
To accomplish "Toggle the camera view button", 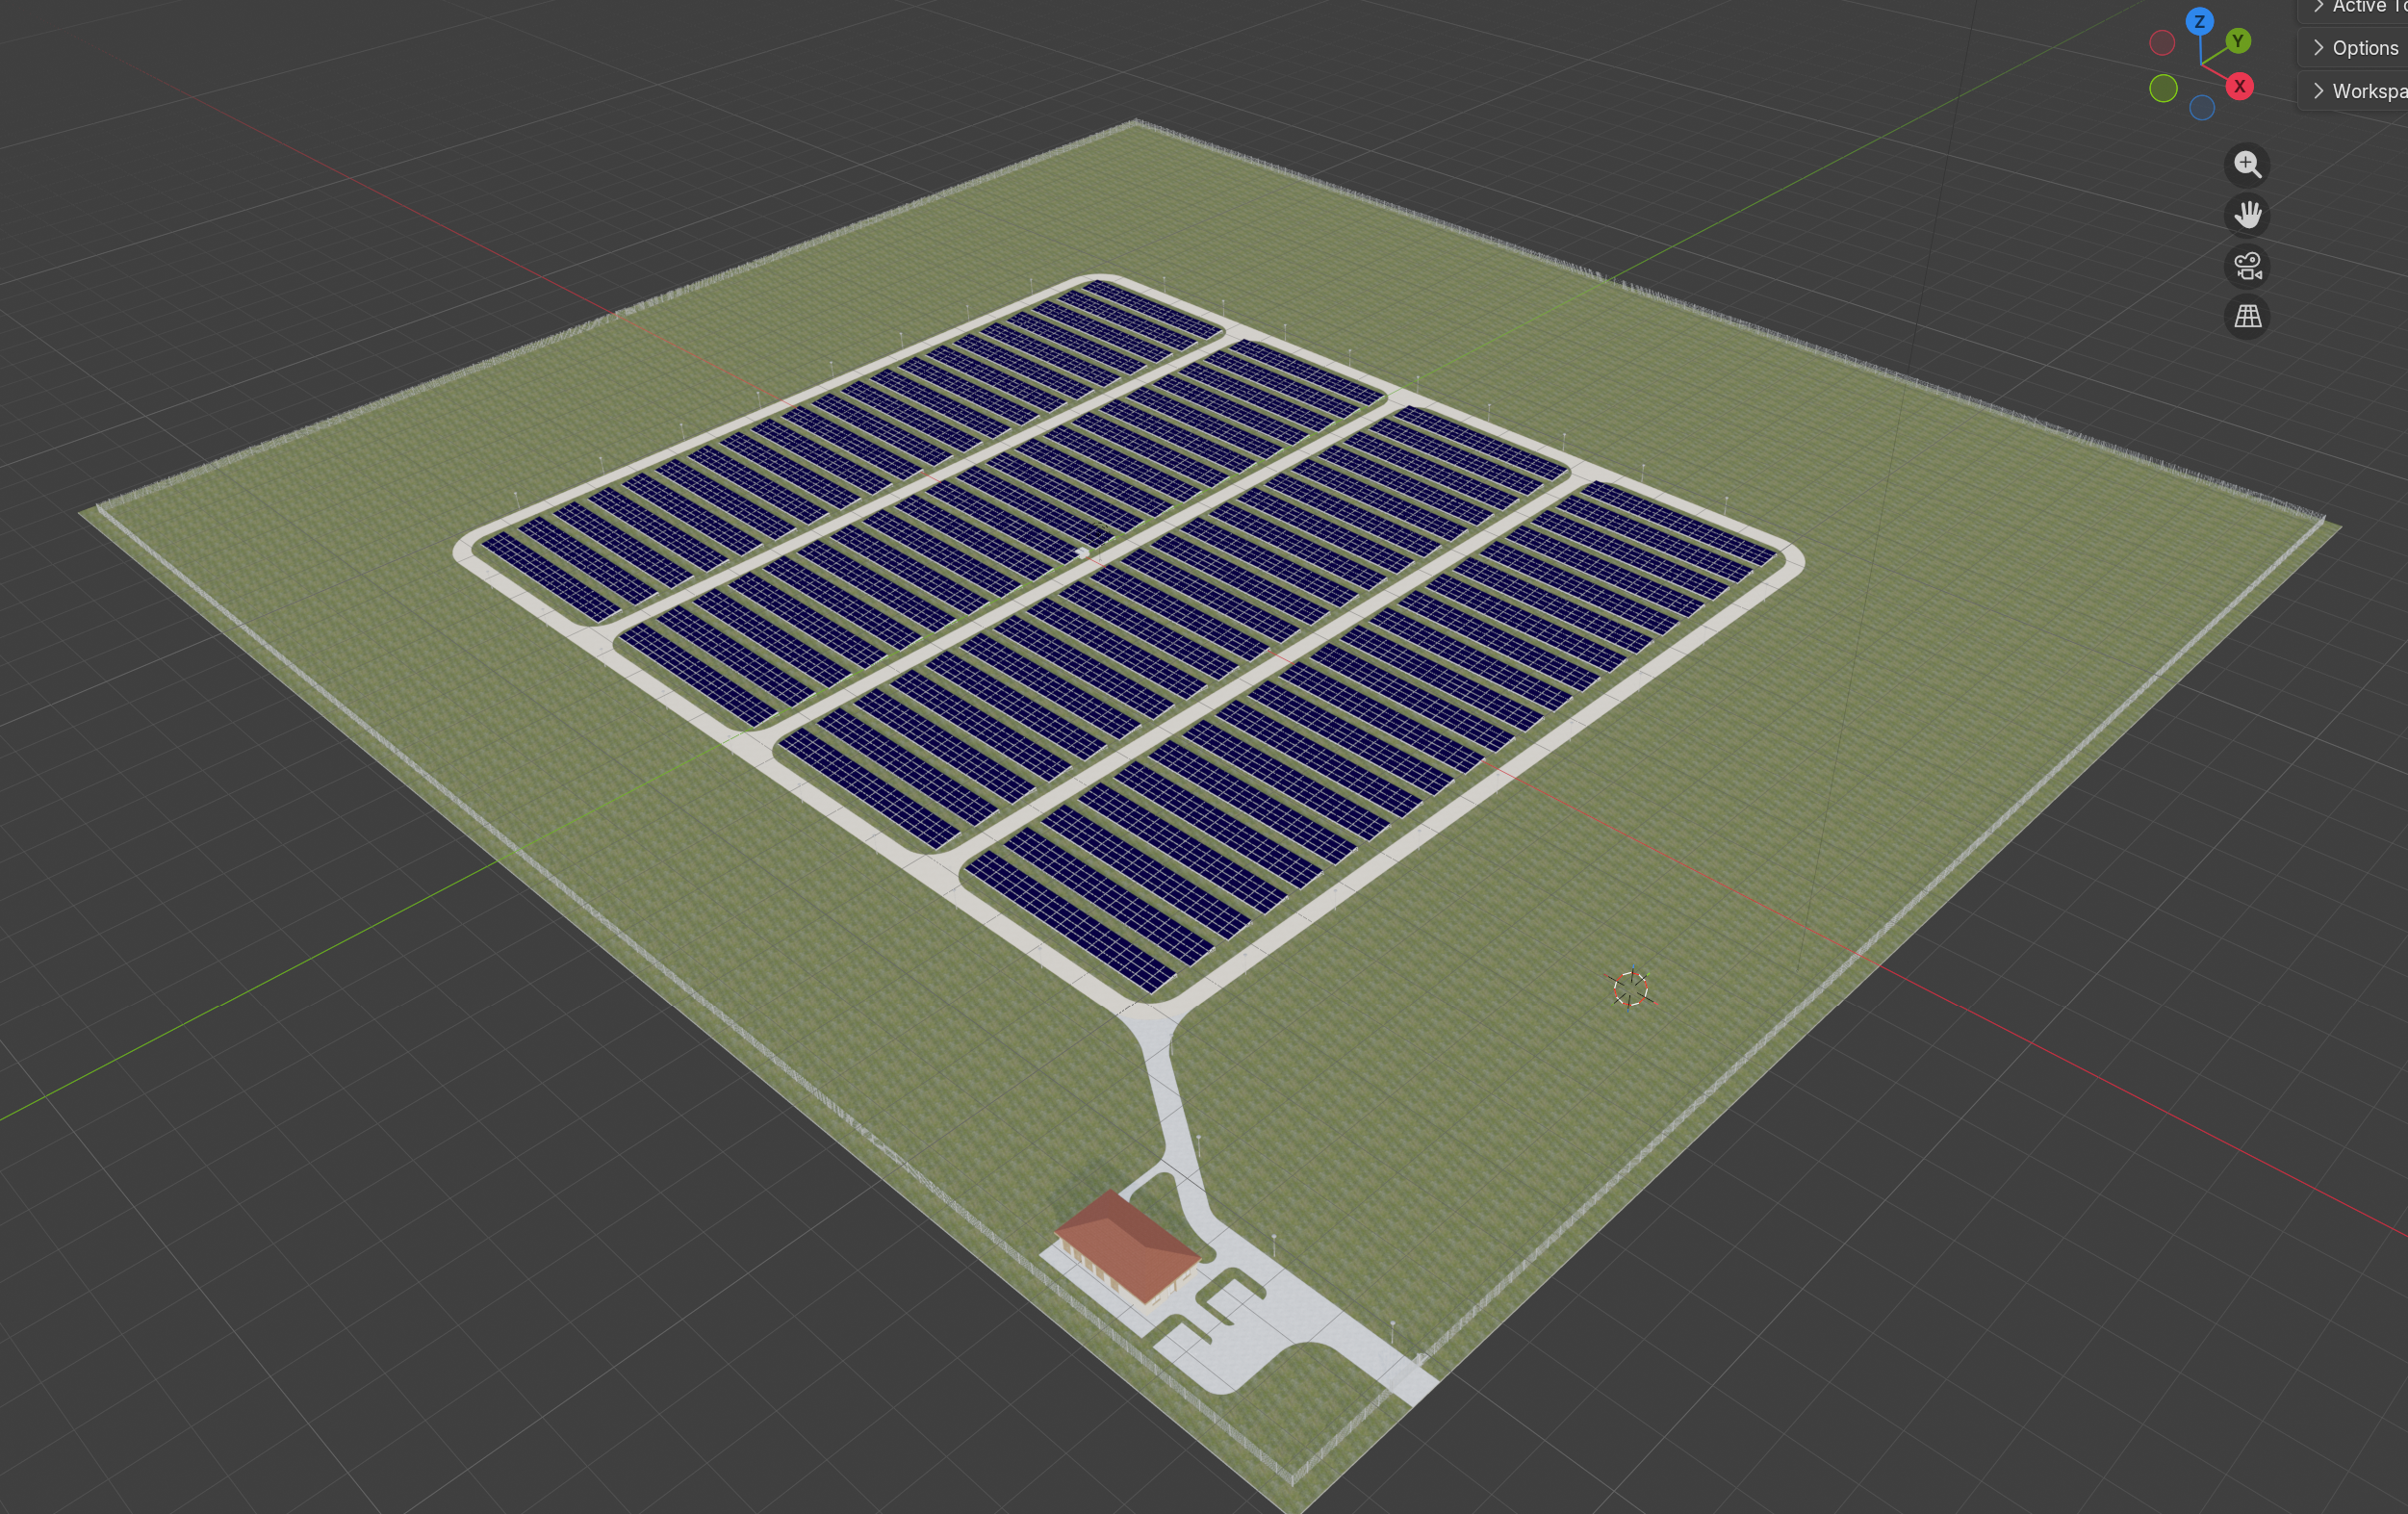I will click(2247, 266).
